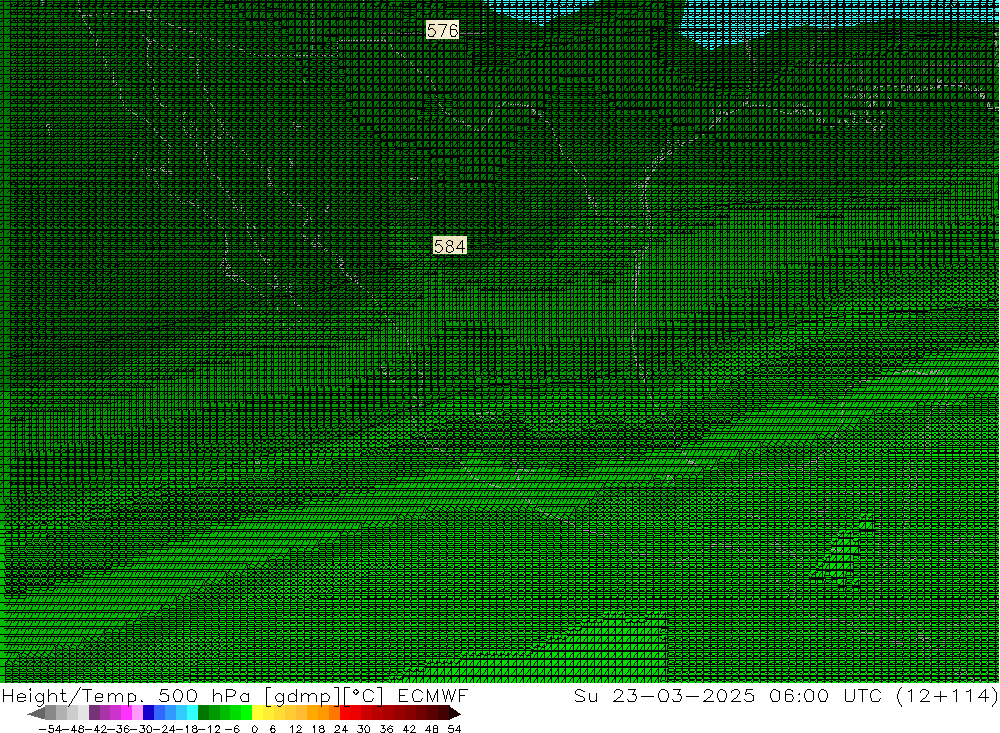Click the -54 legend value
Image resolution: width=1000 pixels, height=733 pixels.
pos(50,729)
